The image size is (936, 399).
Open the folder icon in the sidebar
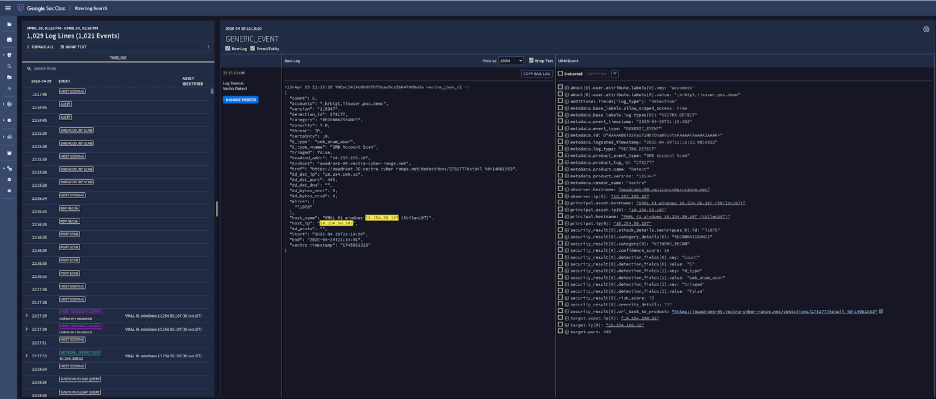pyautogui.click(x=9, y=77)
